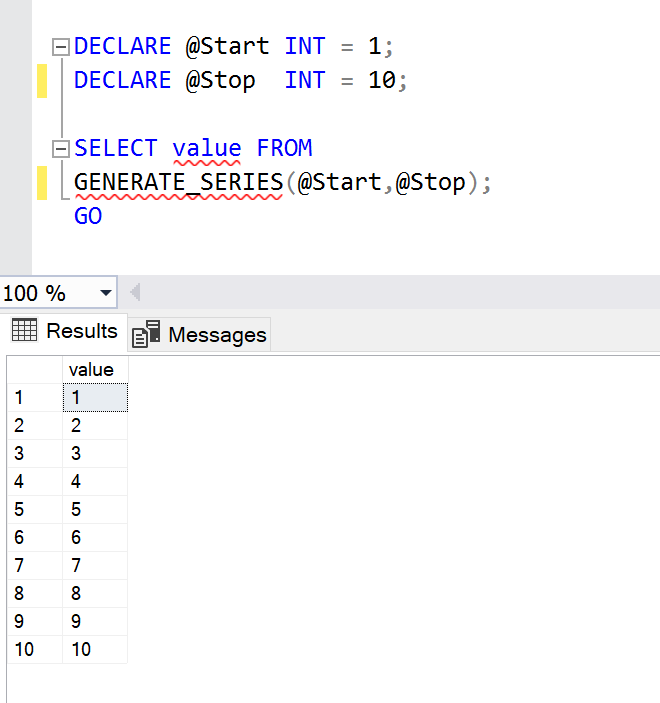Select the value cell containing 10

coord(94,649)
